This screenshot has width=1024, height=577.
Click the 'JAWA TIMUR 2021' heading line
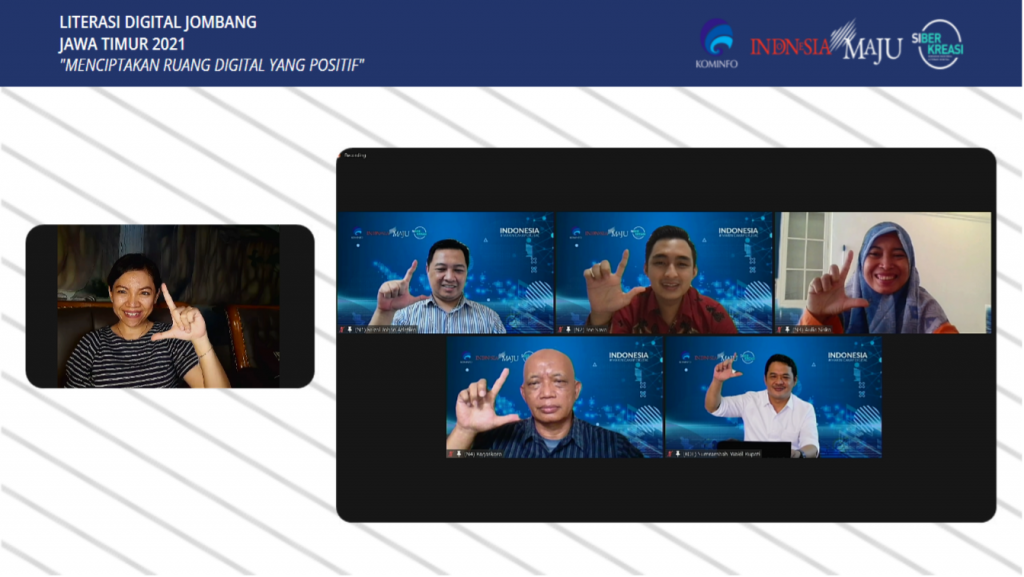tap(122, 44)
